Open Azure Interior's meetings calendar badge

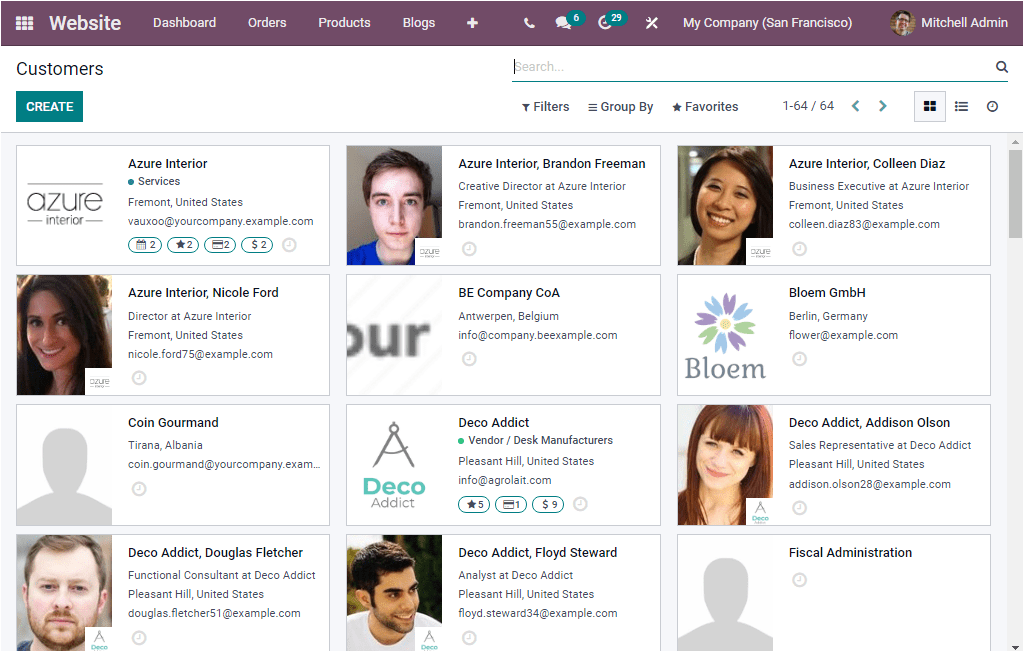click(x=145, y=244)
